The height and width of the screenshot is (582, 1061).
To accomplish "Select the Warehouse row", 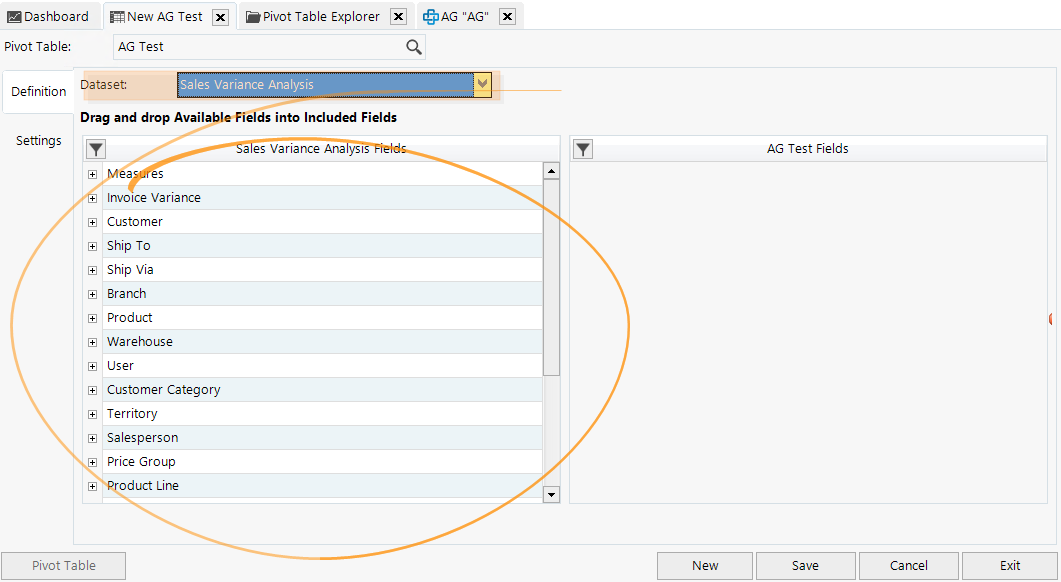I will click(322, 342).
